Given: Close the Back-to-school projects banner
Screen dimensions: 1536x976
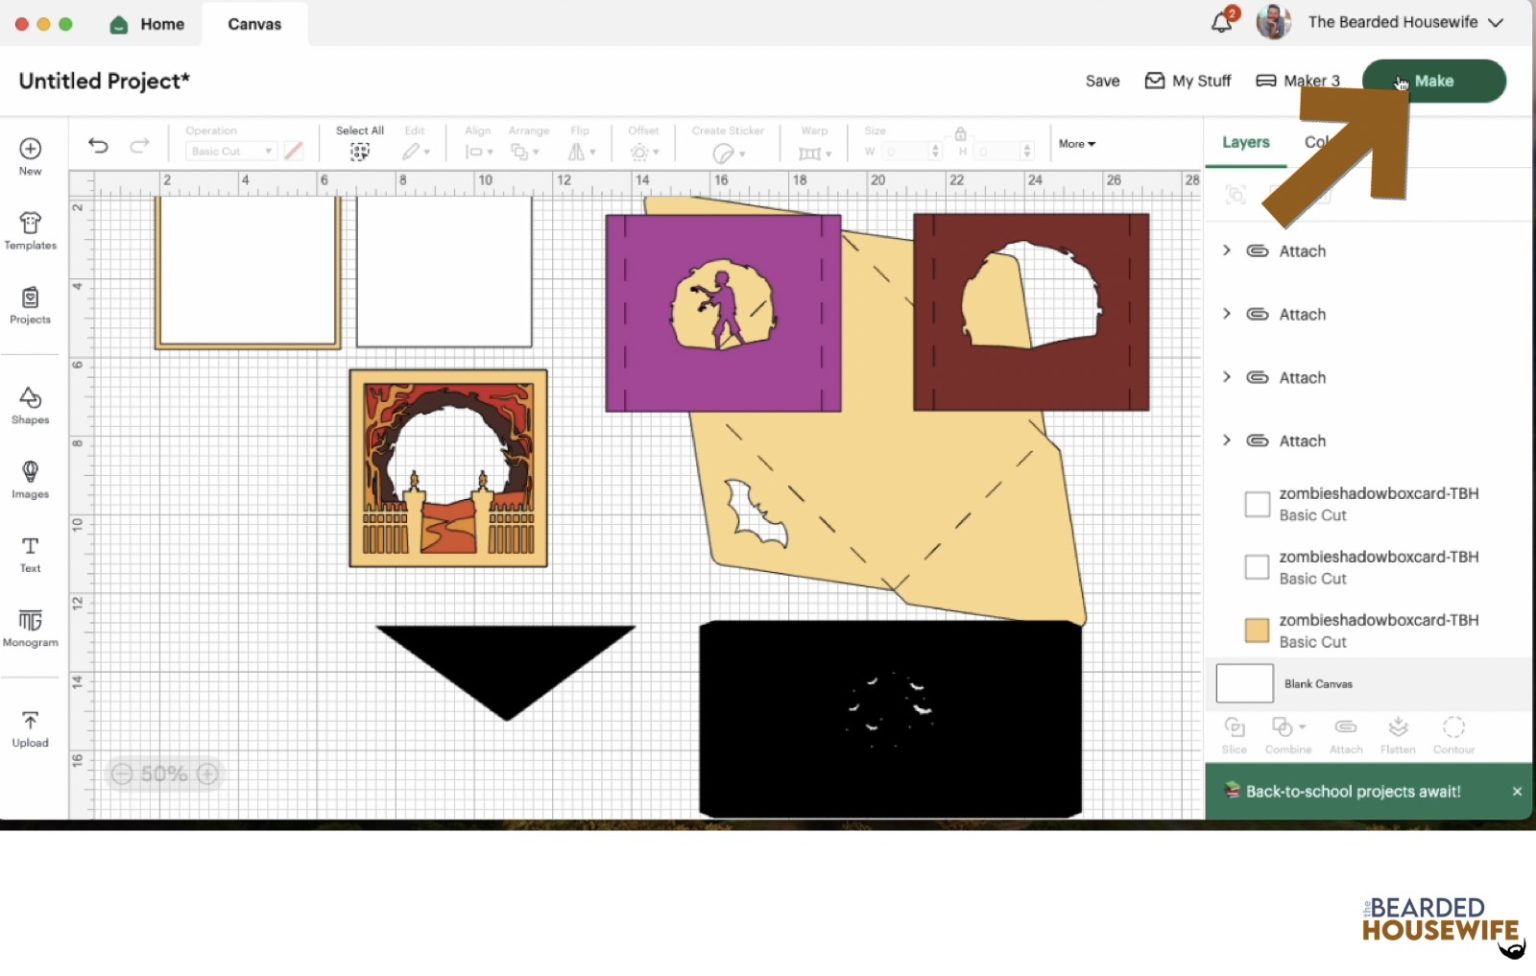Looking at the screenshot, I should (x=1516, y=791).
